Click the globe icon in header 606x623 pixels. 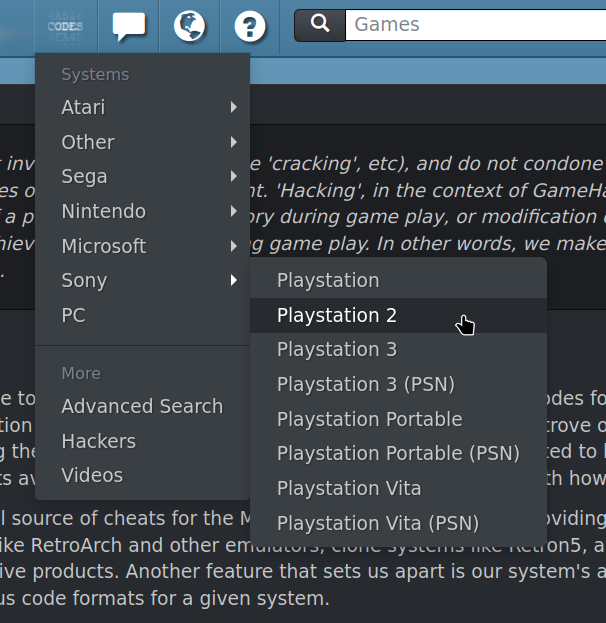pyautogui.click(x=190, y=26)
